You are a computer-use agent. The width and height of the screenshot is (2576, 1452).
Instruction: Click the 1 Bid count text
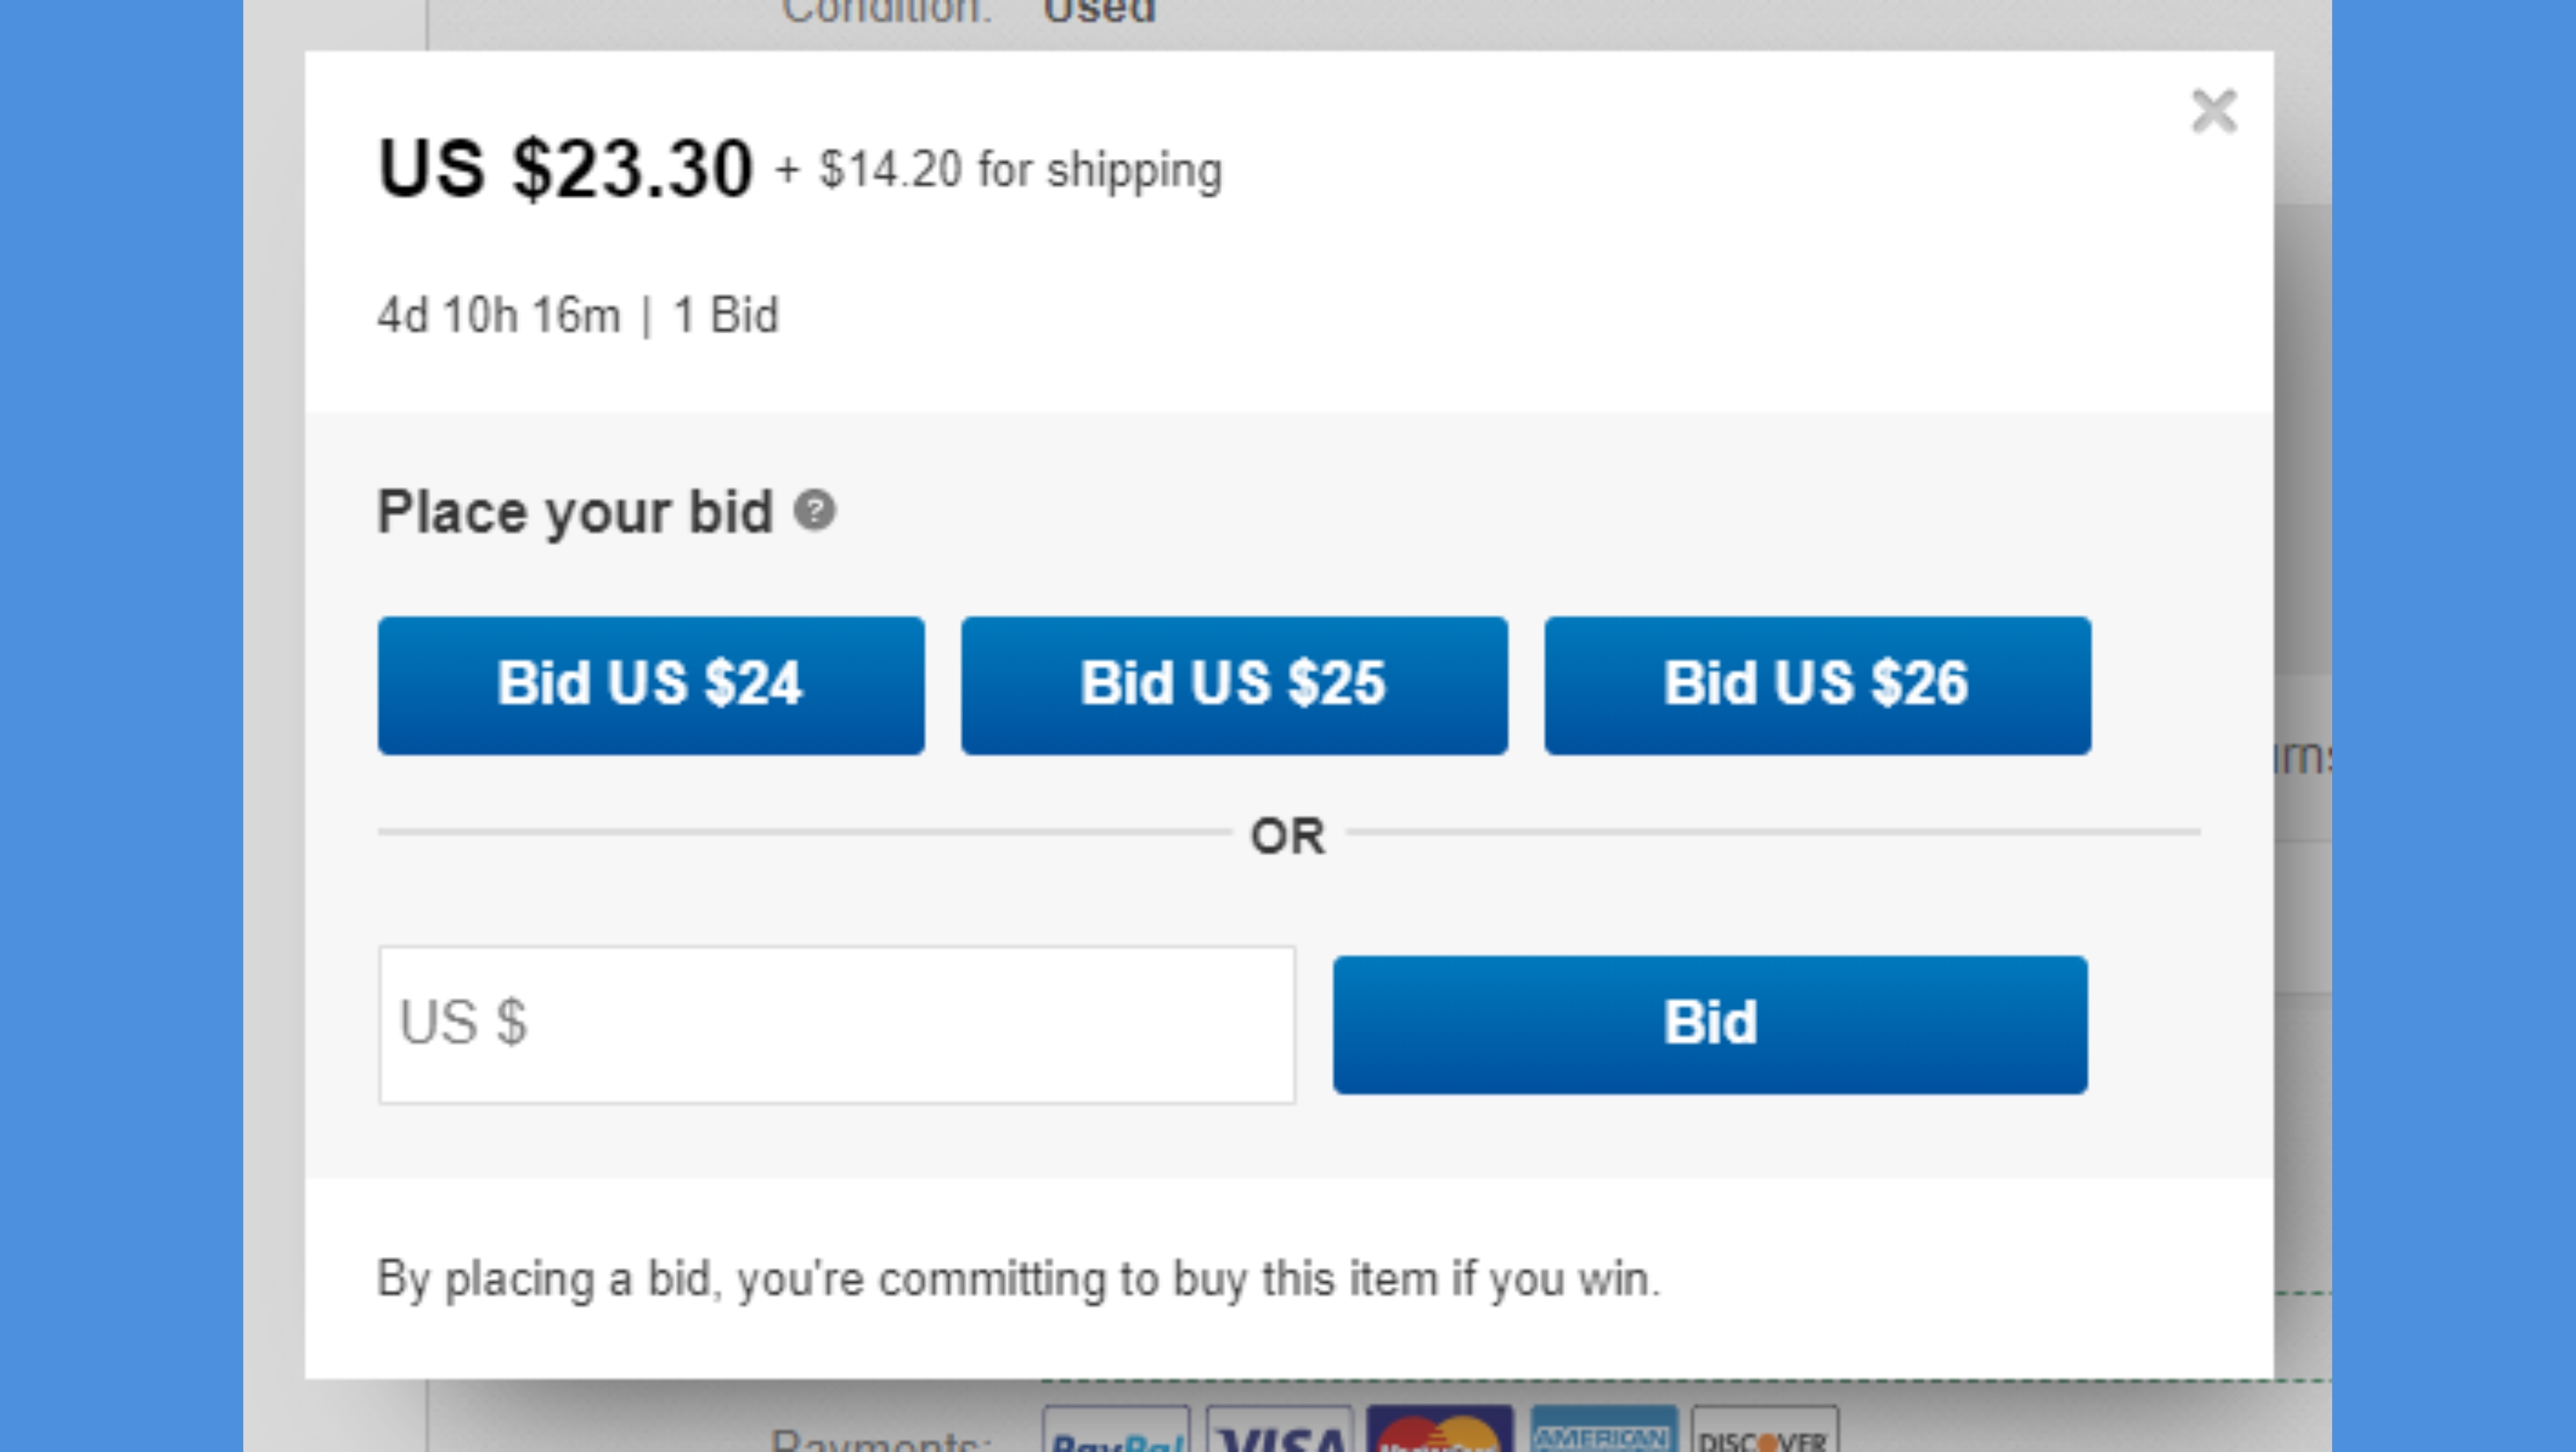pos(726,316)
